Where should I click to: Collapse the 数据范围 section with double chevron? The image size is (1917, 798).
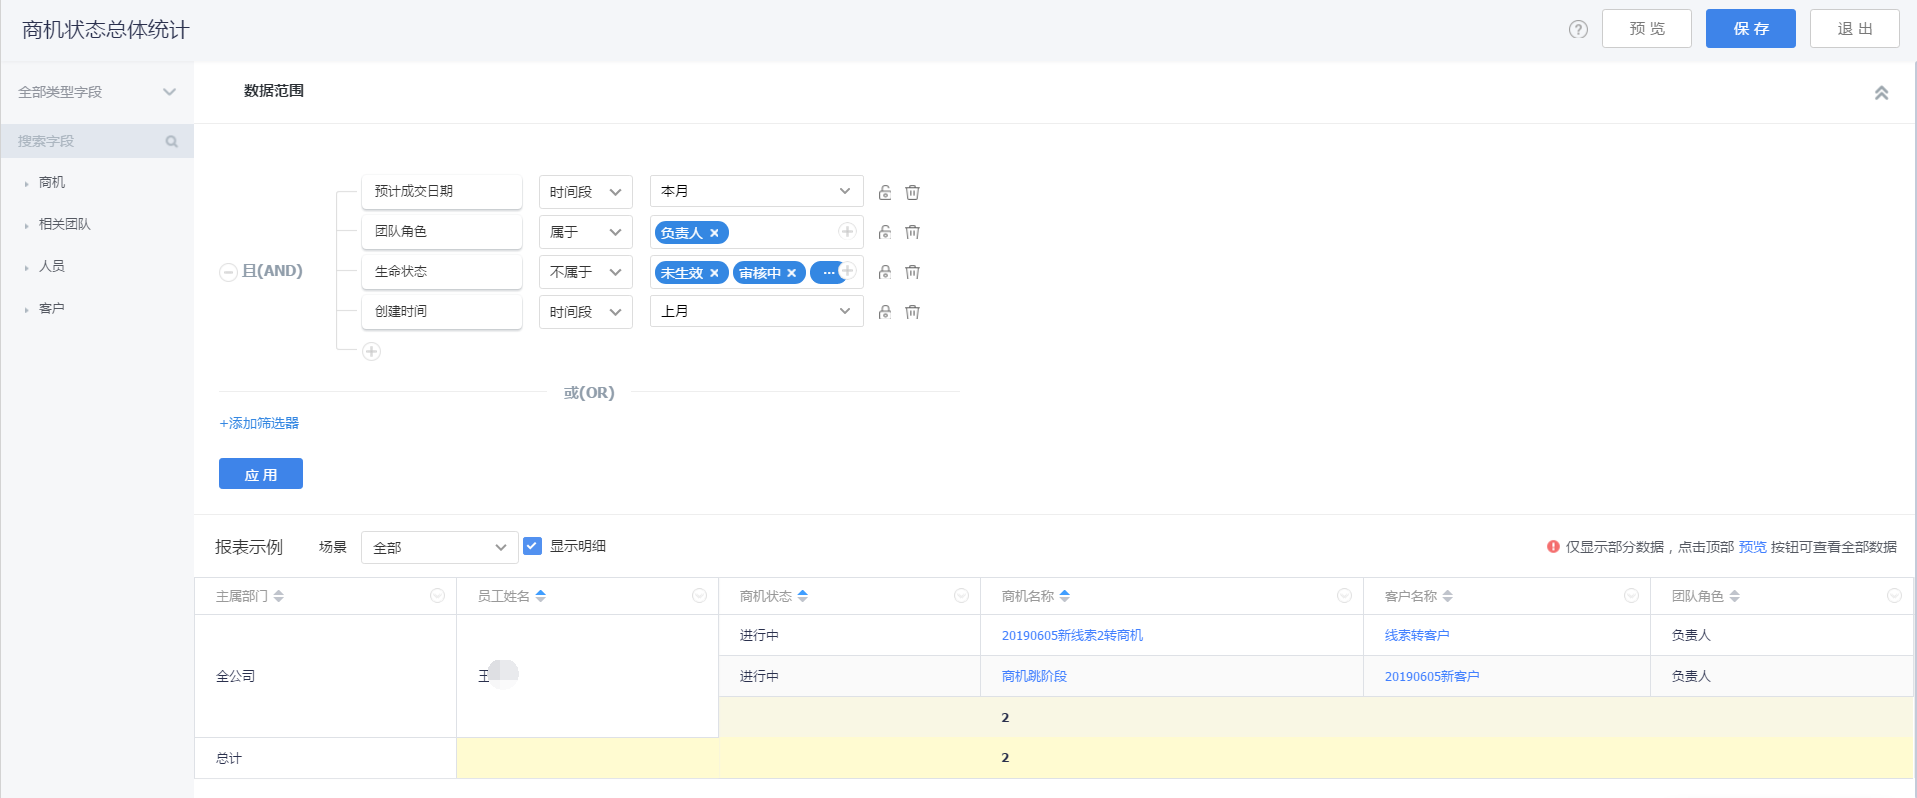(1881, 92)
